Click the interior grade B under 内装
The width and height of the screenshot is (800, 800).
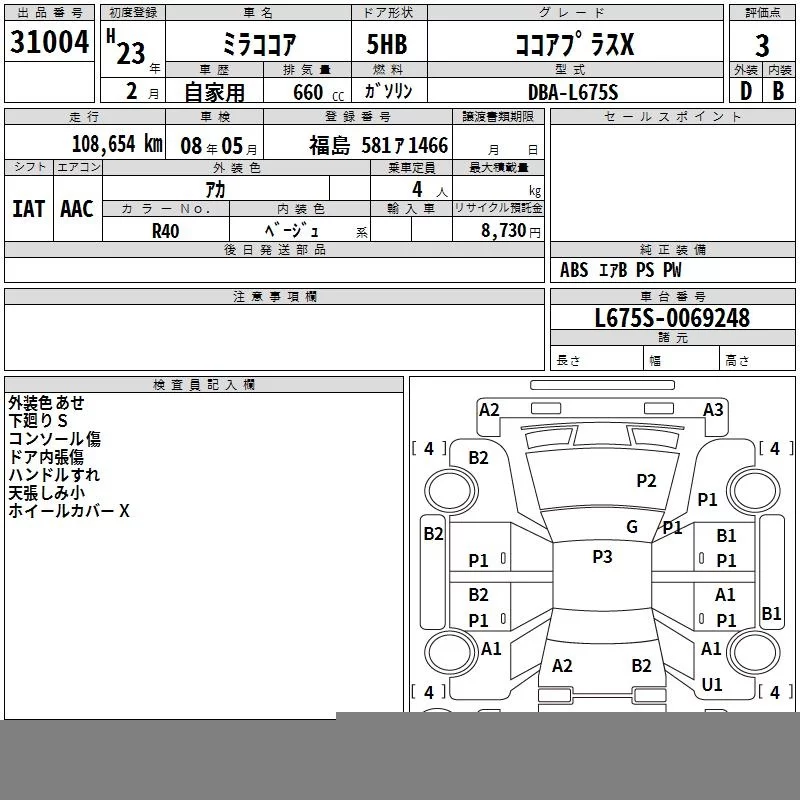pos(778,91)
